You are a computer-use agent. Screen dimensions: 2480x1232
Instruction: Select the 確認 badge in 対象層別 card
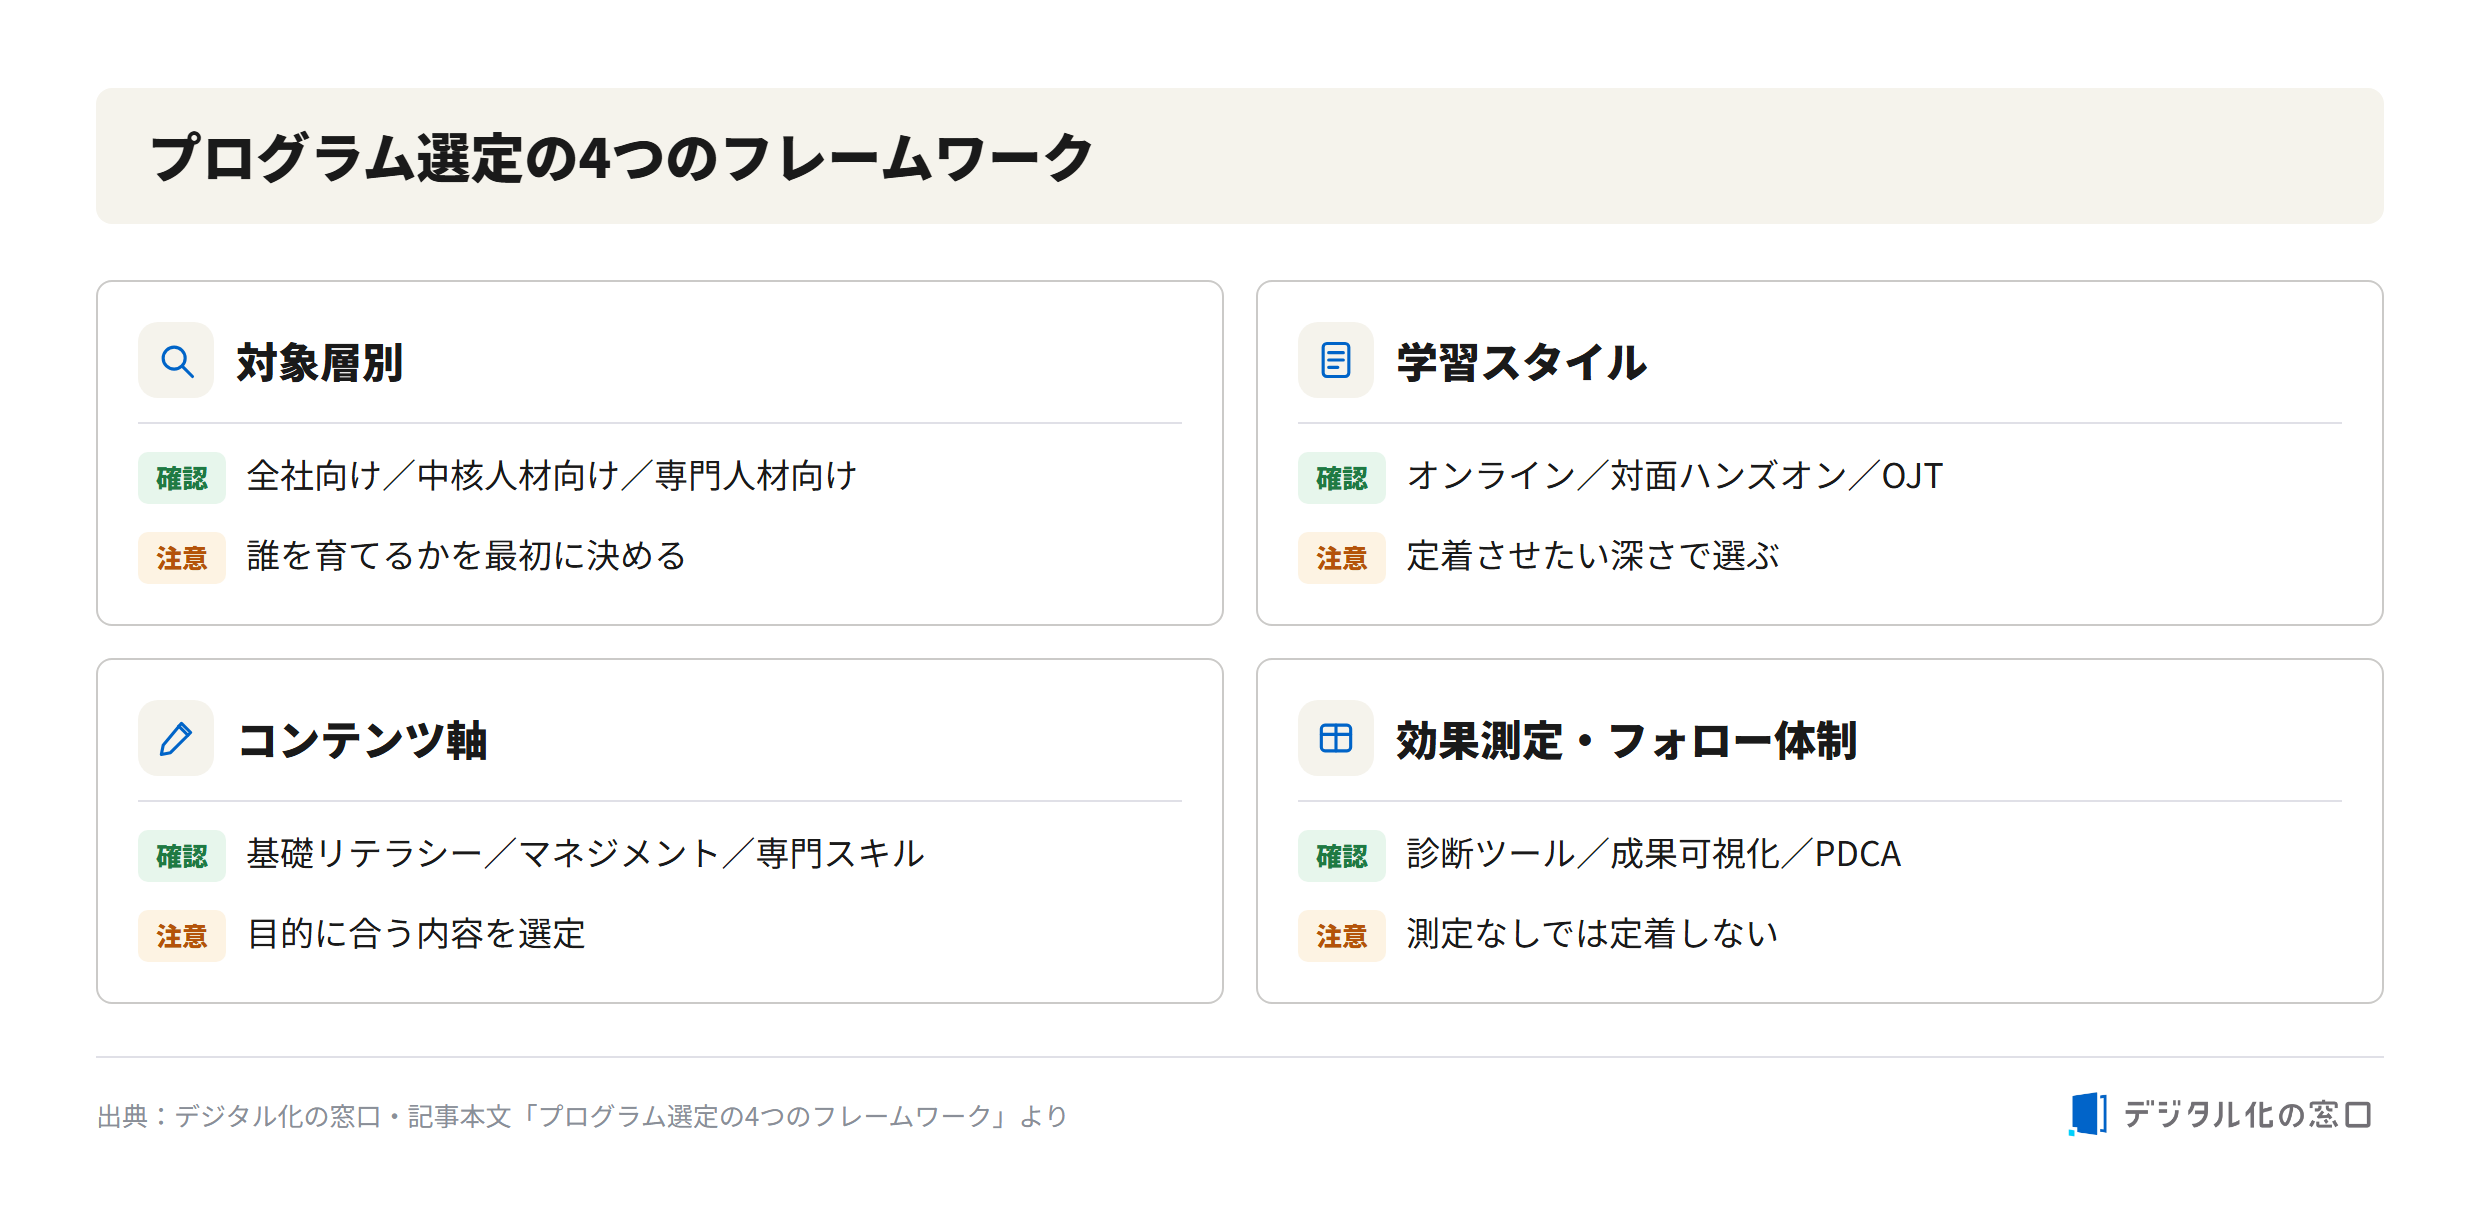click(x=182, y=478)
